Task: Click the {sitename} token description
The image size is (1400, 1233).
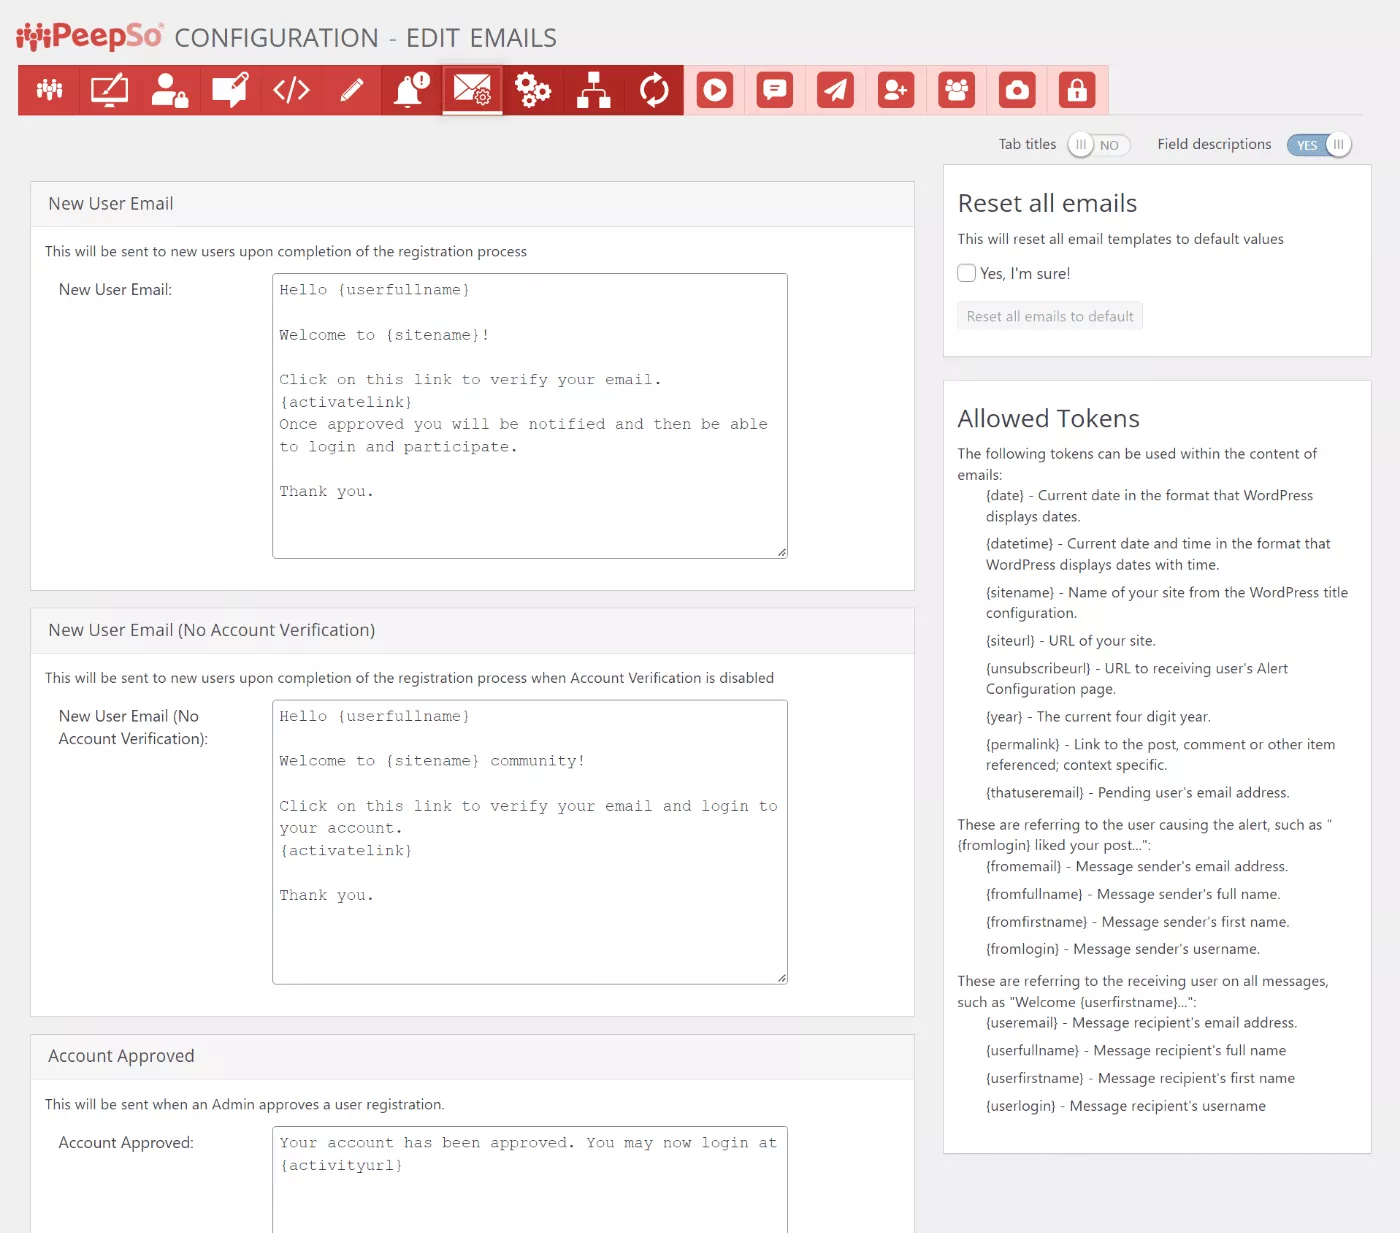Action: click(x=1167, y=603)
